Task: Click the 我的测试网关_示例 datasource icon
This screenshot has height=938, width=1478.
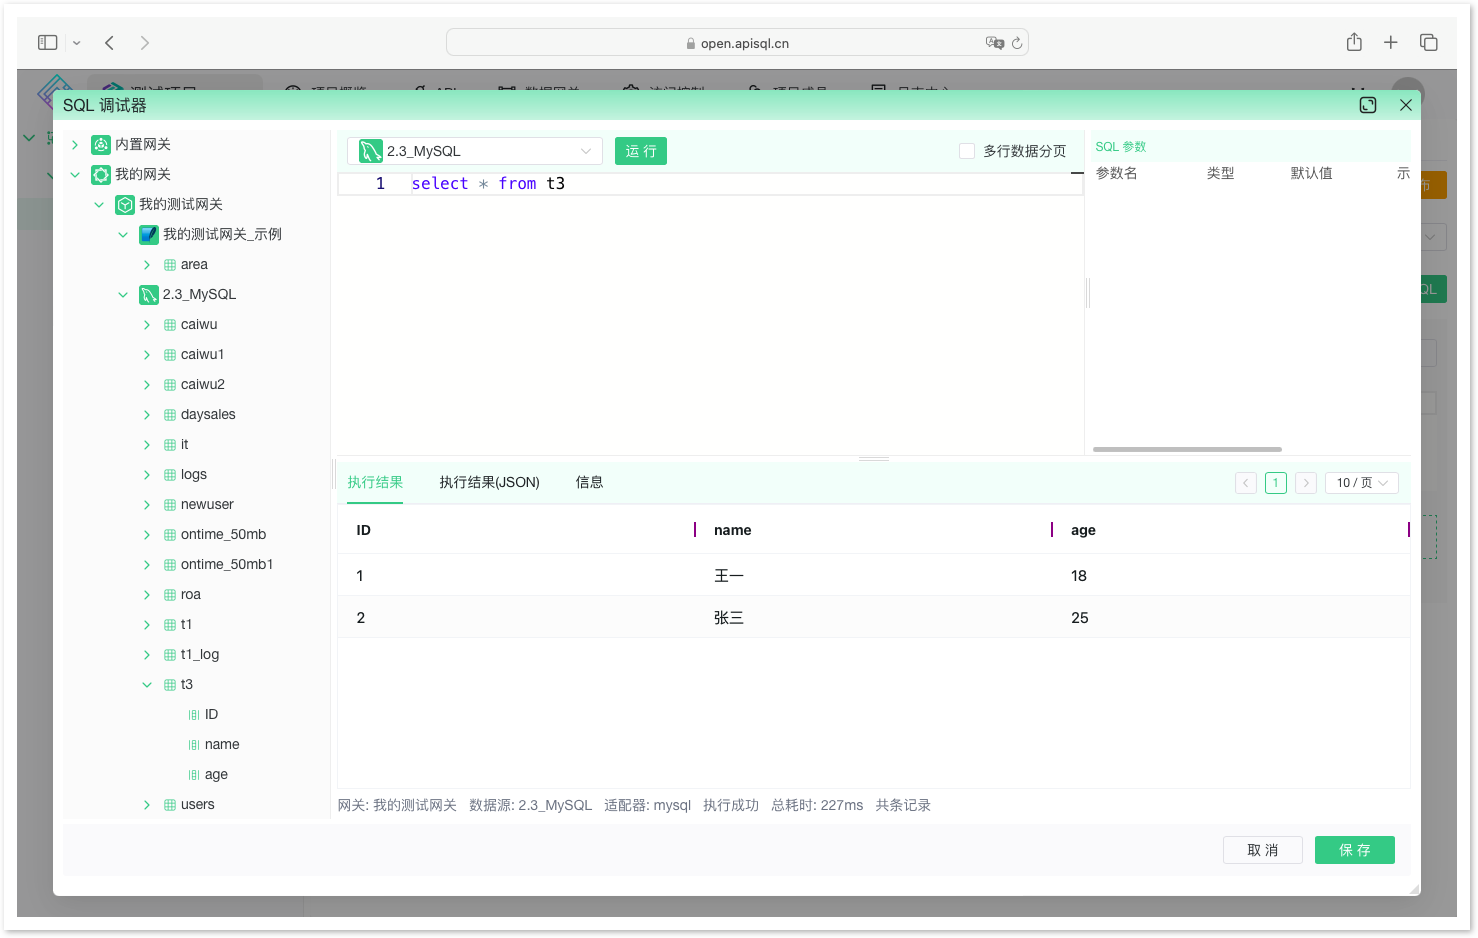Action: click(149, 235)
